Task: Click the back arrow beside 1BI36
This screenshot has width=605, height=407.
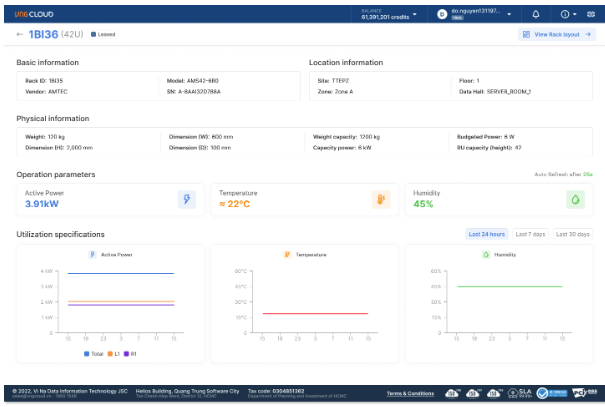Action: [20, 34]
